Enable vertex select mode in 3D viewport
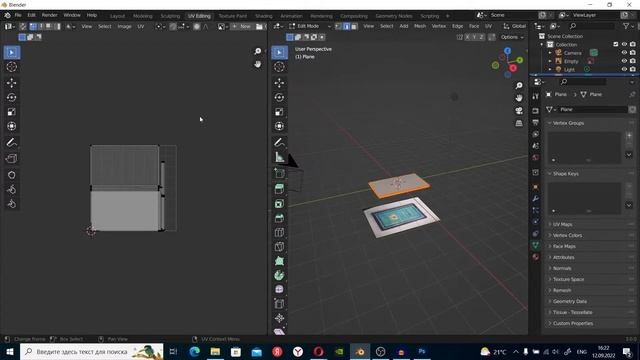Screen dimensions: 640x360 (x=338, y=26)
